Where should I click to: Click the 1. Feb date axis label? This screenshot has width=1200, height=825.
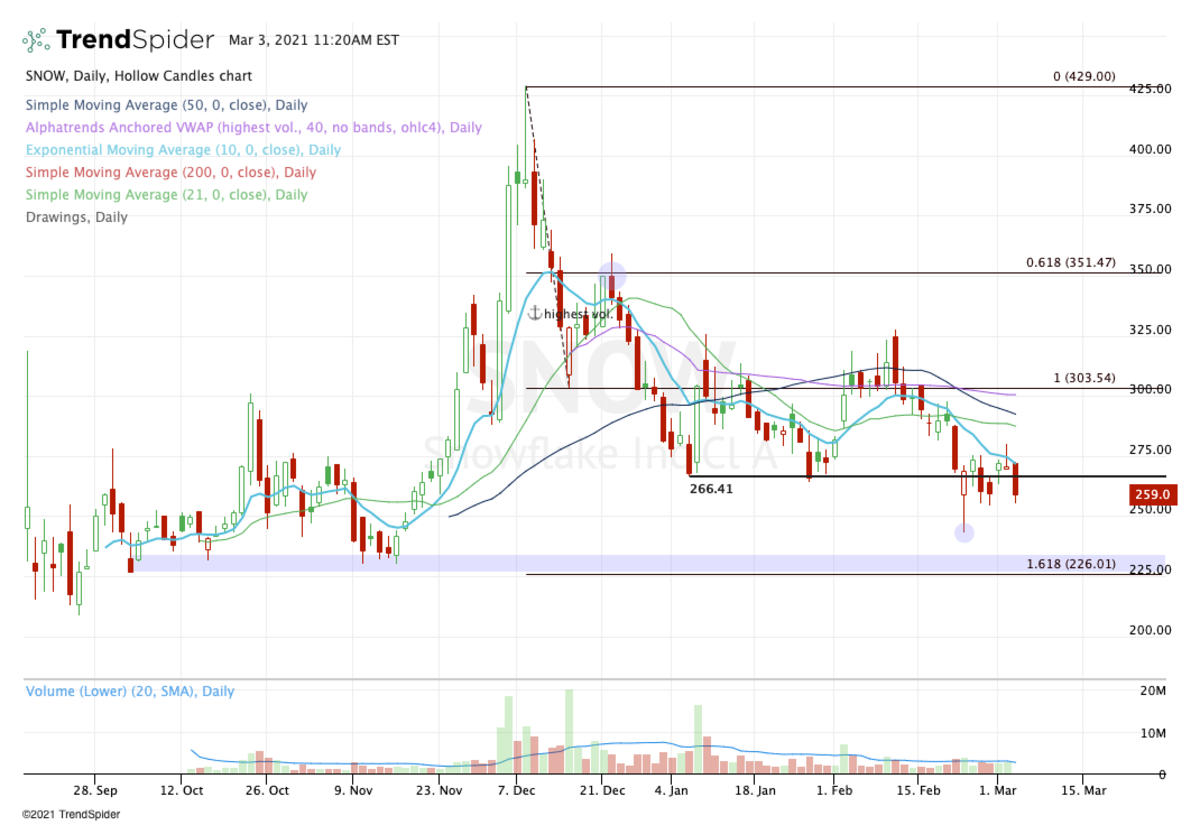[x=834, y=789]
